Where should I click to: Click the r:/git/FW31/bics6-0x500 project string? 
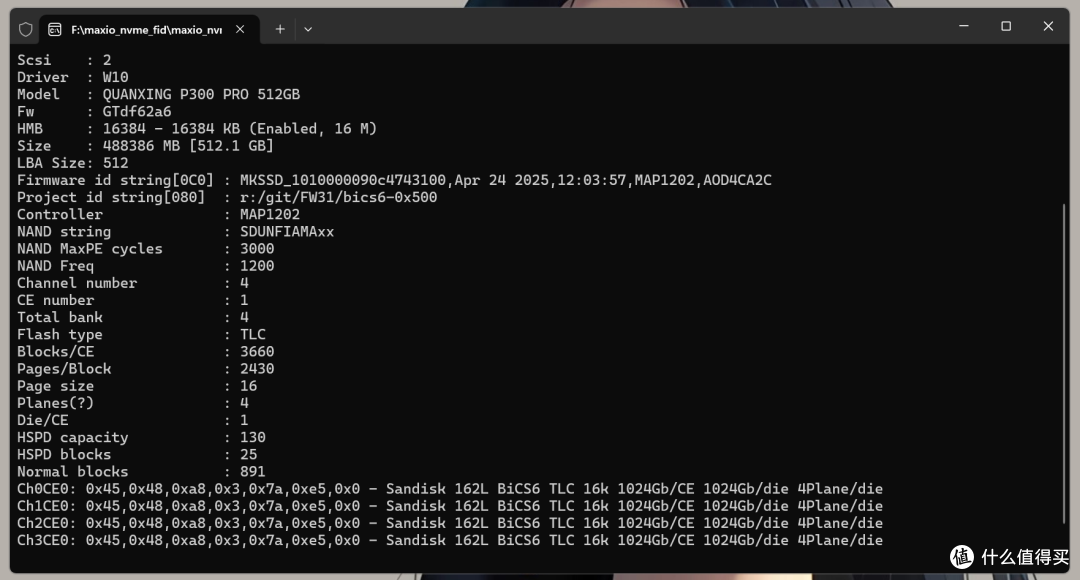(338, 198)
